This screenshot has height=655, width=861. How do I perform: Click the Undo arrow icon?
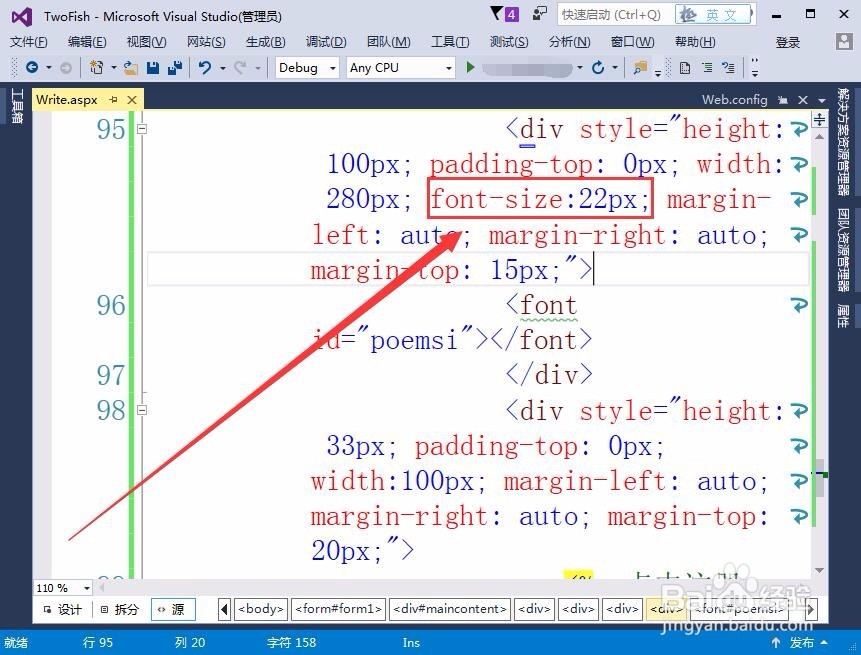point(205,68)
